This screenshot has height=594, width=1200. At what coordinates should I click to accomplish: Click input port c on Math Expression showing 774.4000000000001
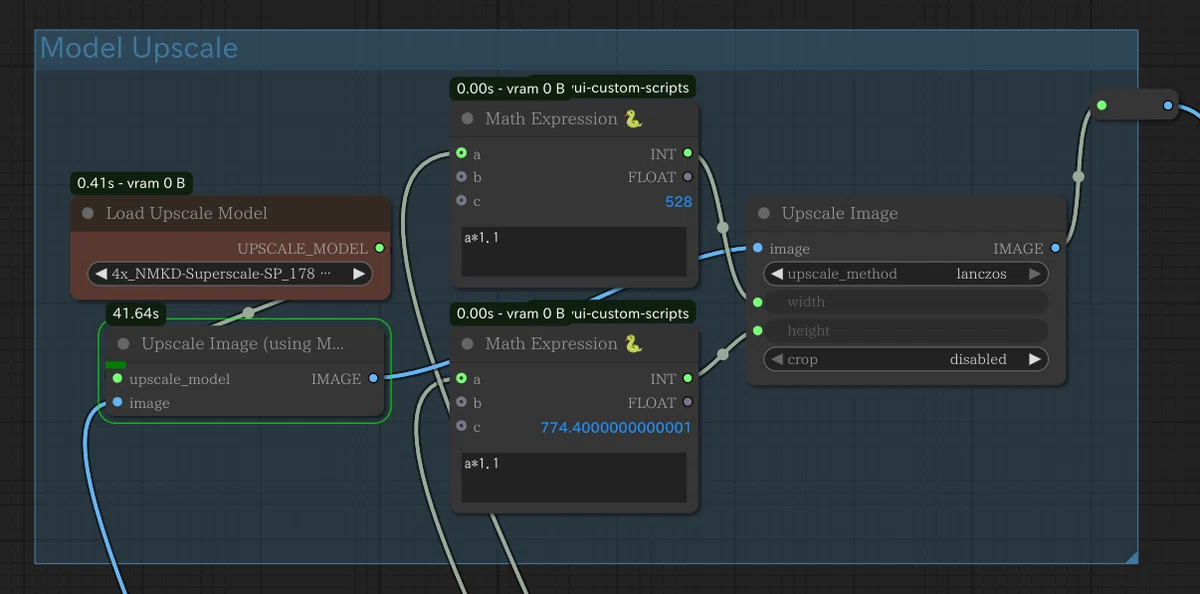coord(461,426)
